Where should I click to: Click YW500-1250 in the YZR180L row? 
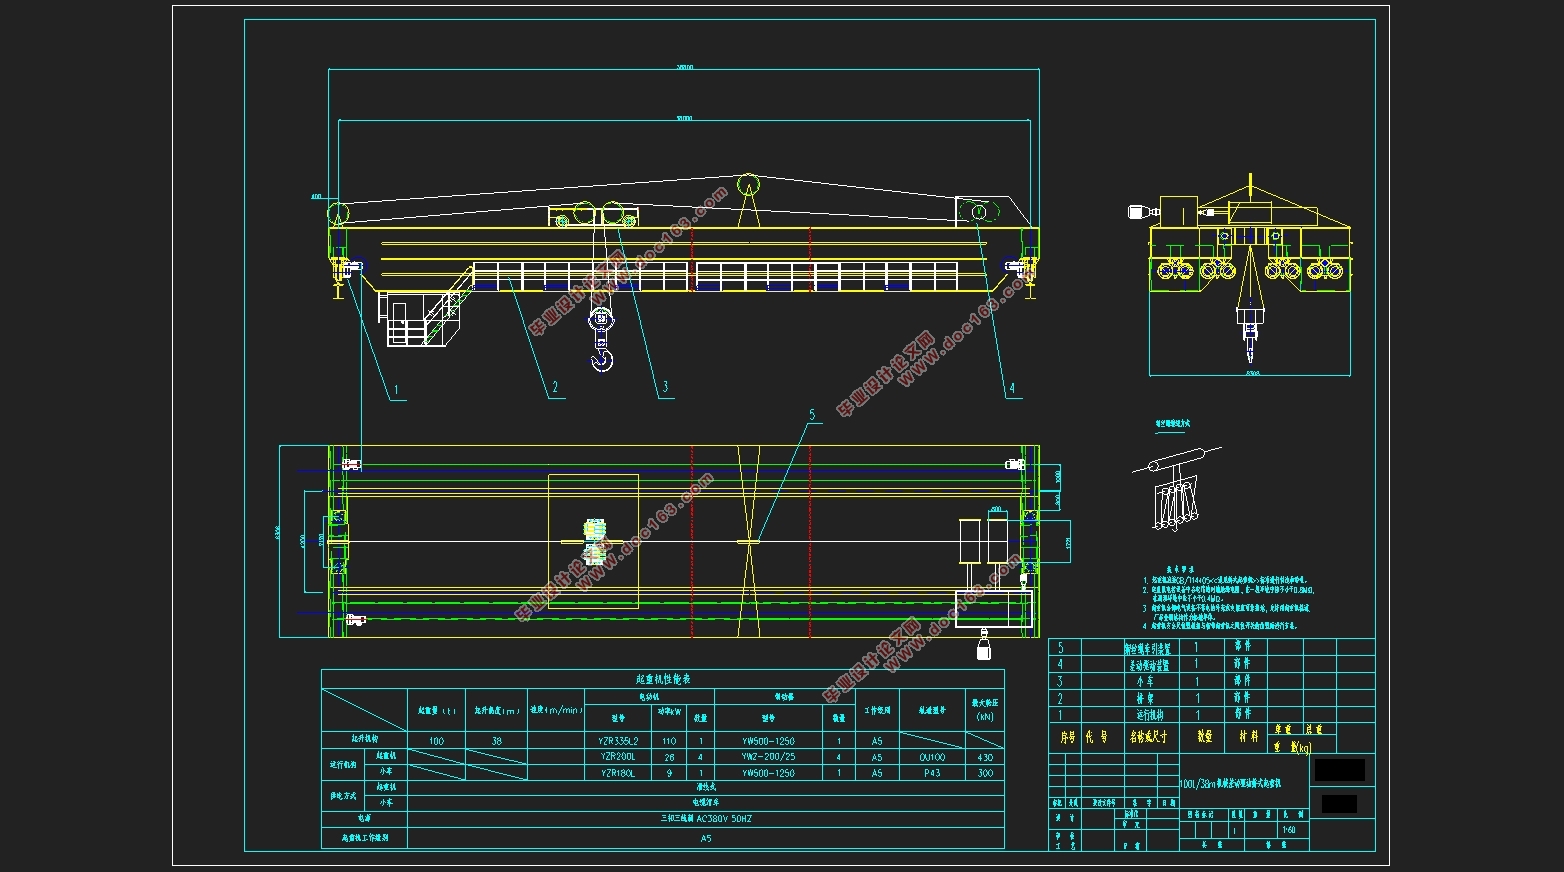[x=769, y=773]
